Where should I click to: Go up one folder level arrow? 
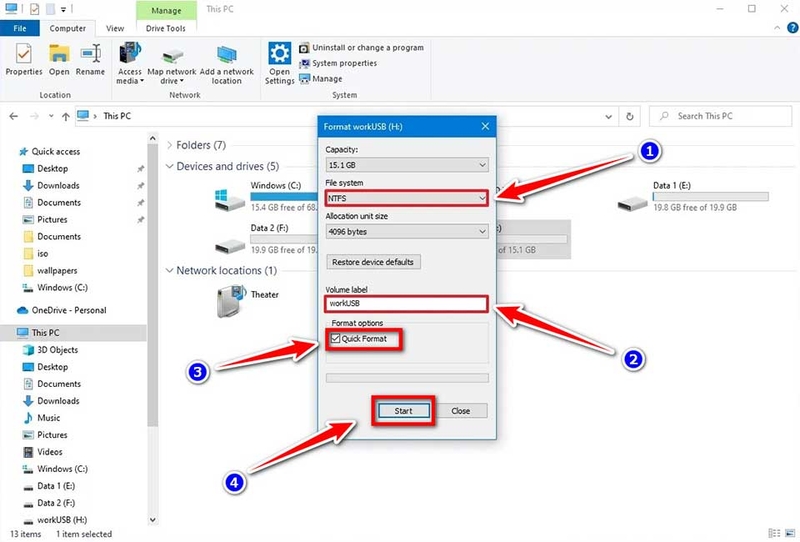66,116
